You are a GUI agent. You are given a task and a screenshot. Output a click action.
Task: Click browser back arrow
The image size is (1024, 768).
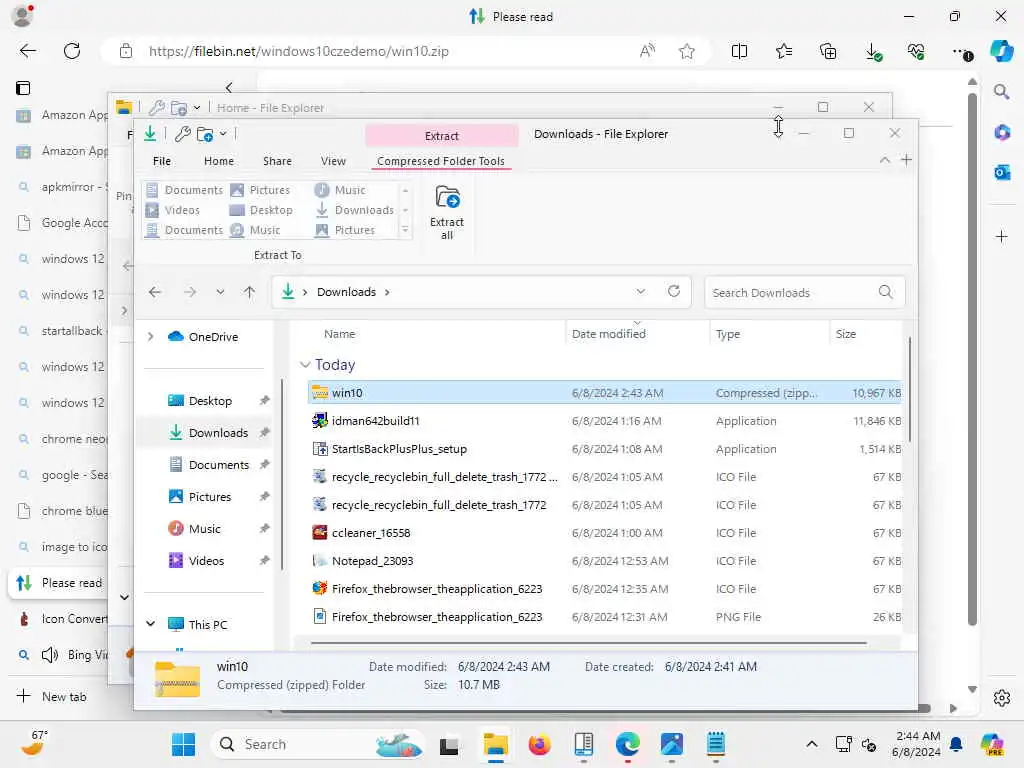click(27, 51)
